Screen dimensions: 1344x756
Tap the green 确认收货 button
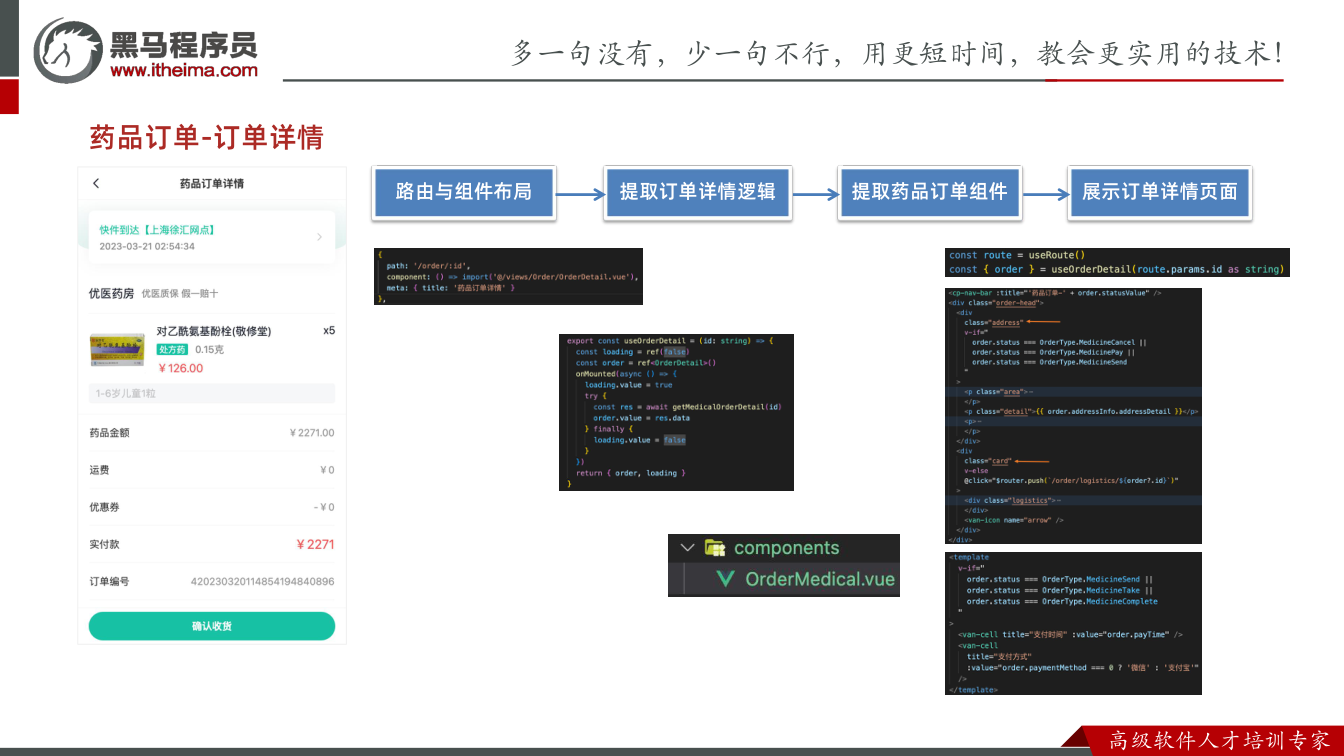pos(212,626)
